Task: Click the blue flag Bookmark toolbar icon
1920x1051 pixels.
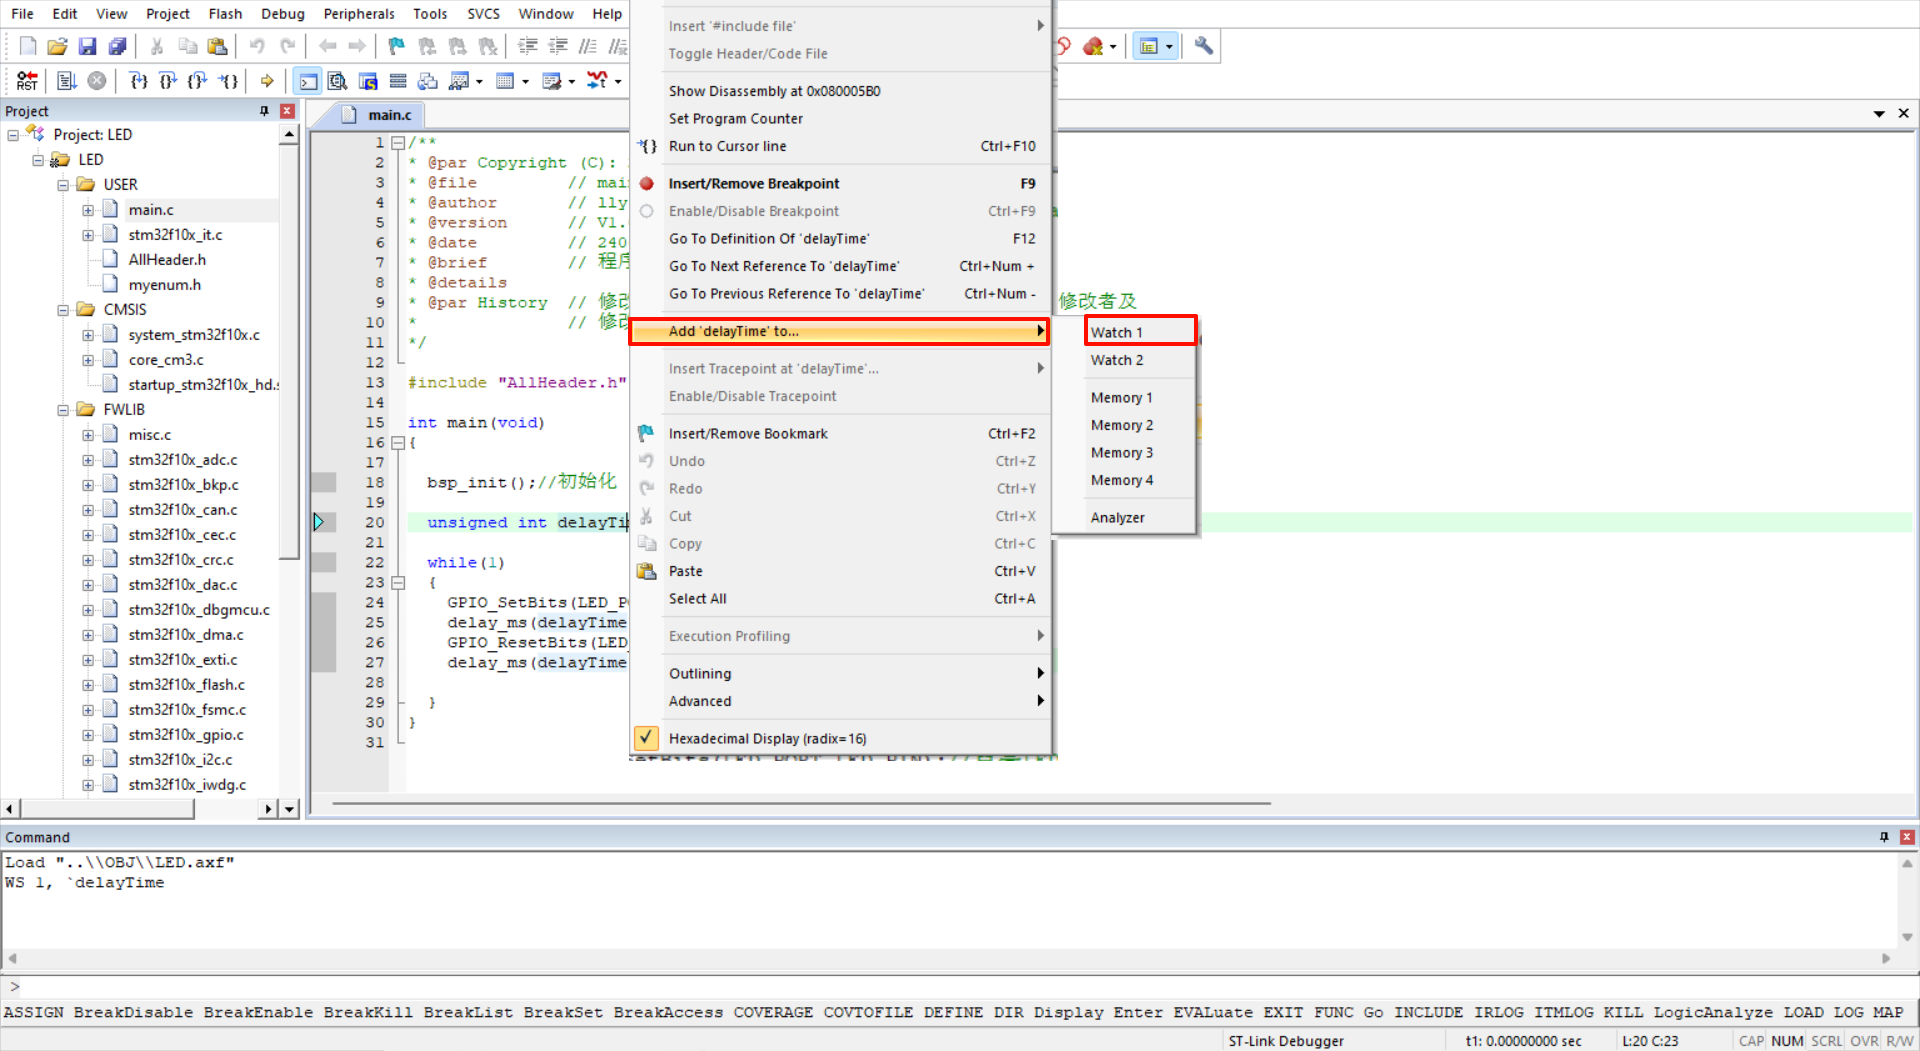Action: point(397,46)
